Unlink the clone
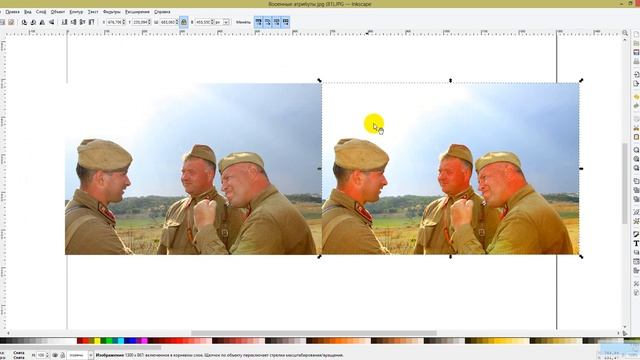The width and height of the screenshot is (640, 360). point(636,199)
